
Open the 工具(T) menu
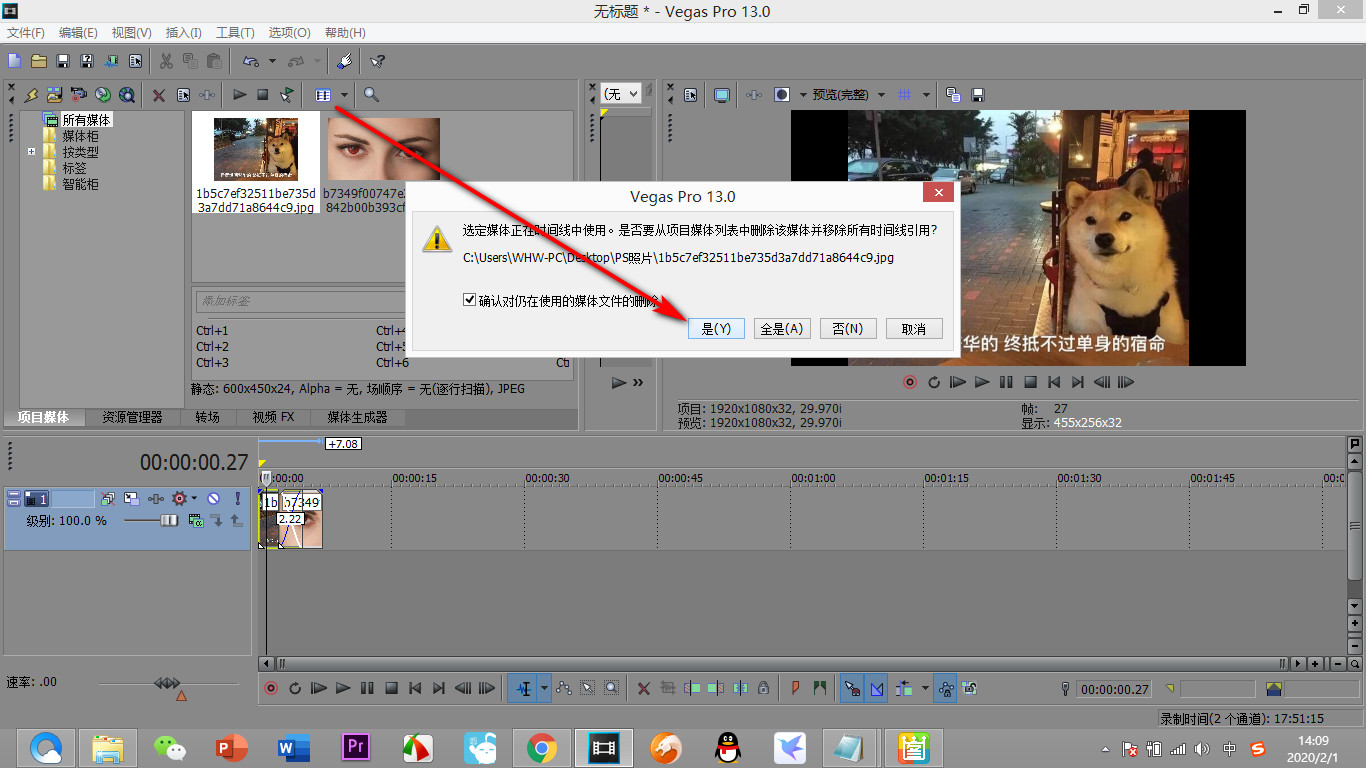pos(235,33)
